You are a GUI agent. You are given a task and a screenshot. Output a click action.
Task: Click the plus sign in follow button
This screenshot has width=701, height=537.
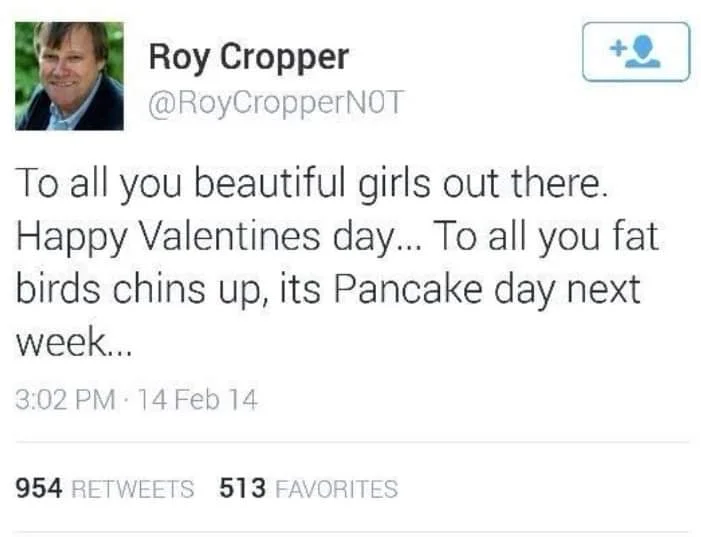[x=617, y=47]
